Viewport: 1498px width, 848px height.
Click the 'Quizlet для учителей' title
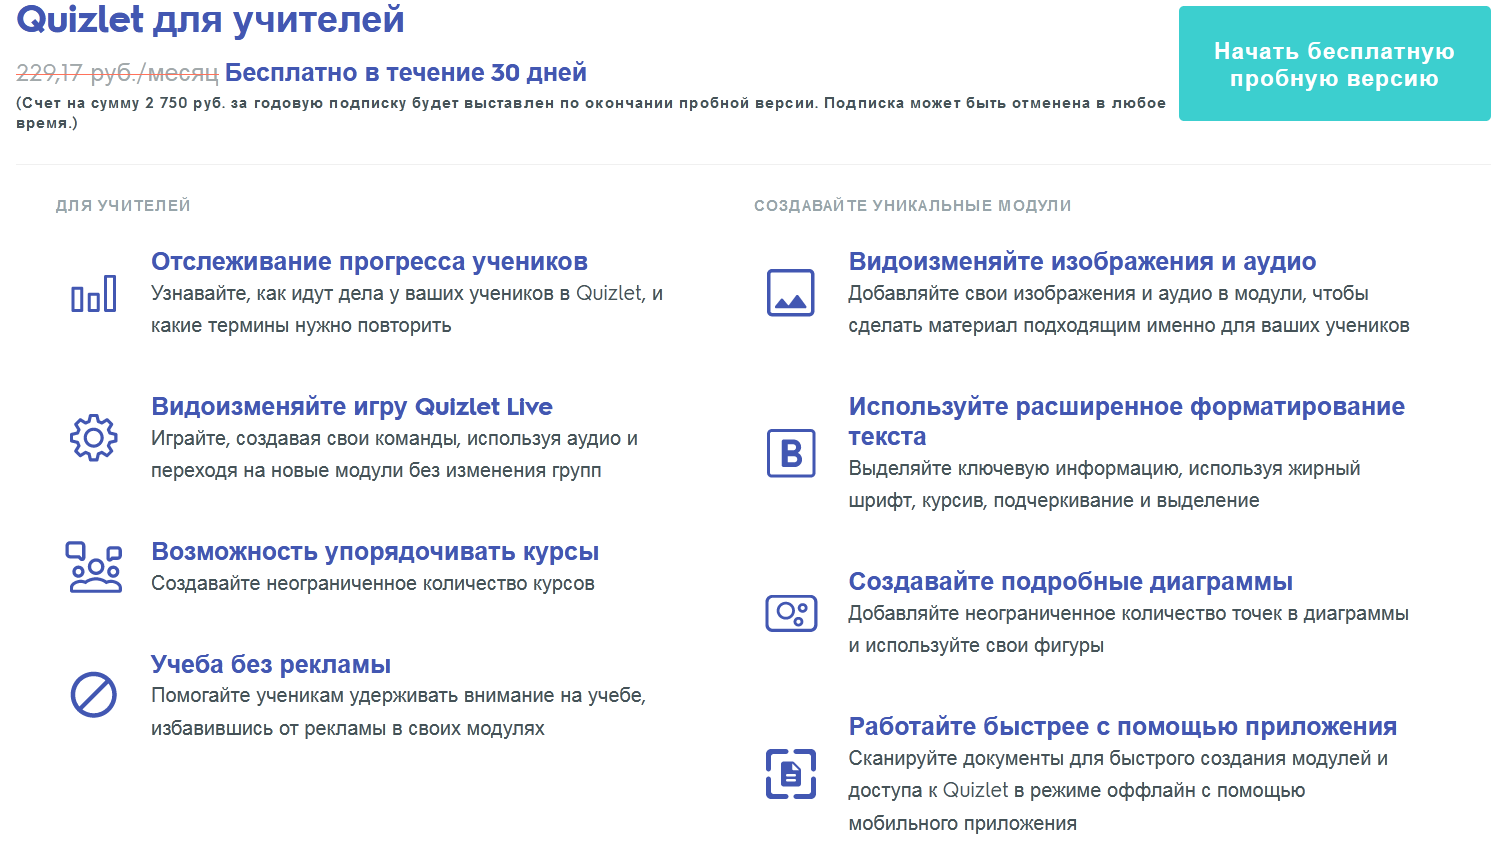pos(211,19)
